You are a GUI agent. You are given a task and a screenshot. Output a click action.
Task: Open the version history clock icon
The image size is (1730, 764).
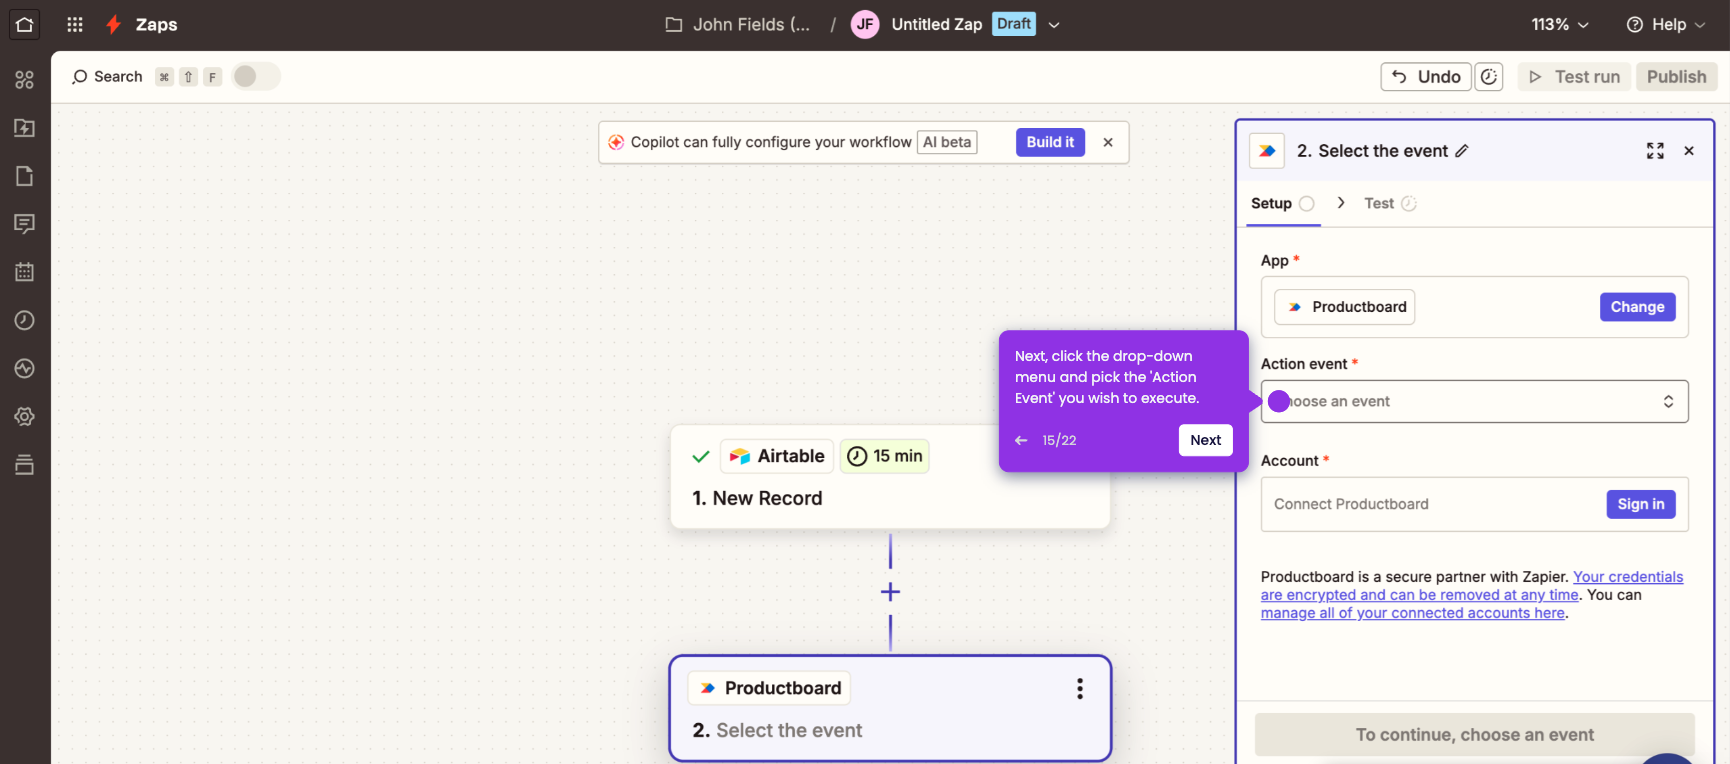tap(1489, 77)
